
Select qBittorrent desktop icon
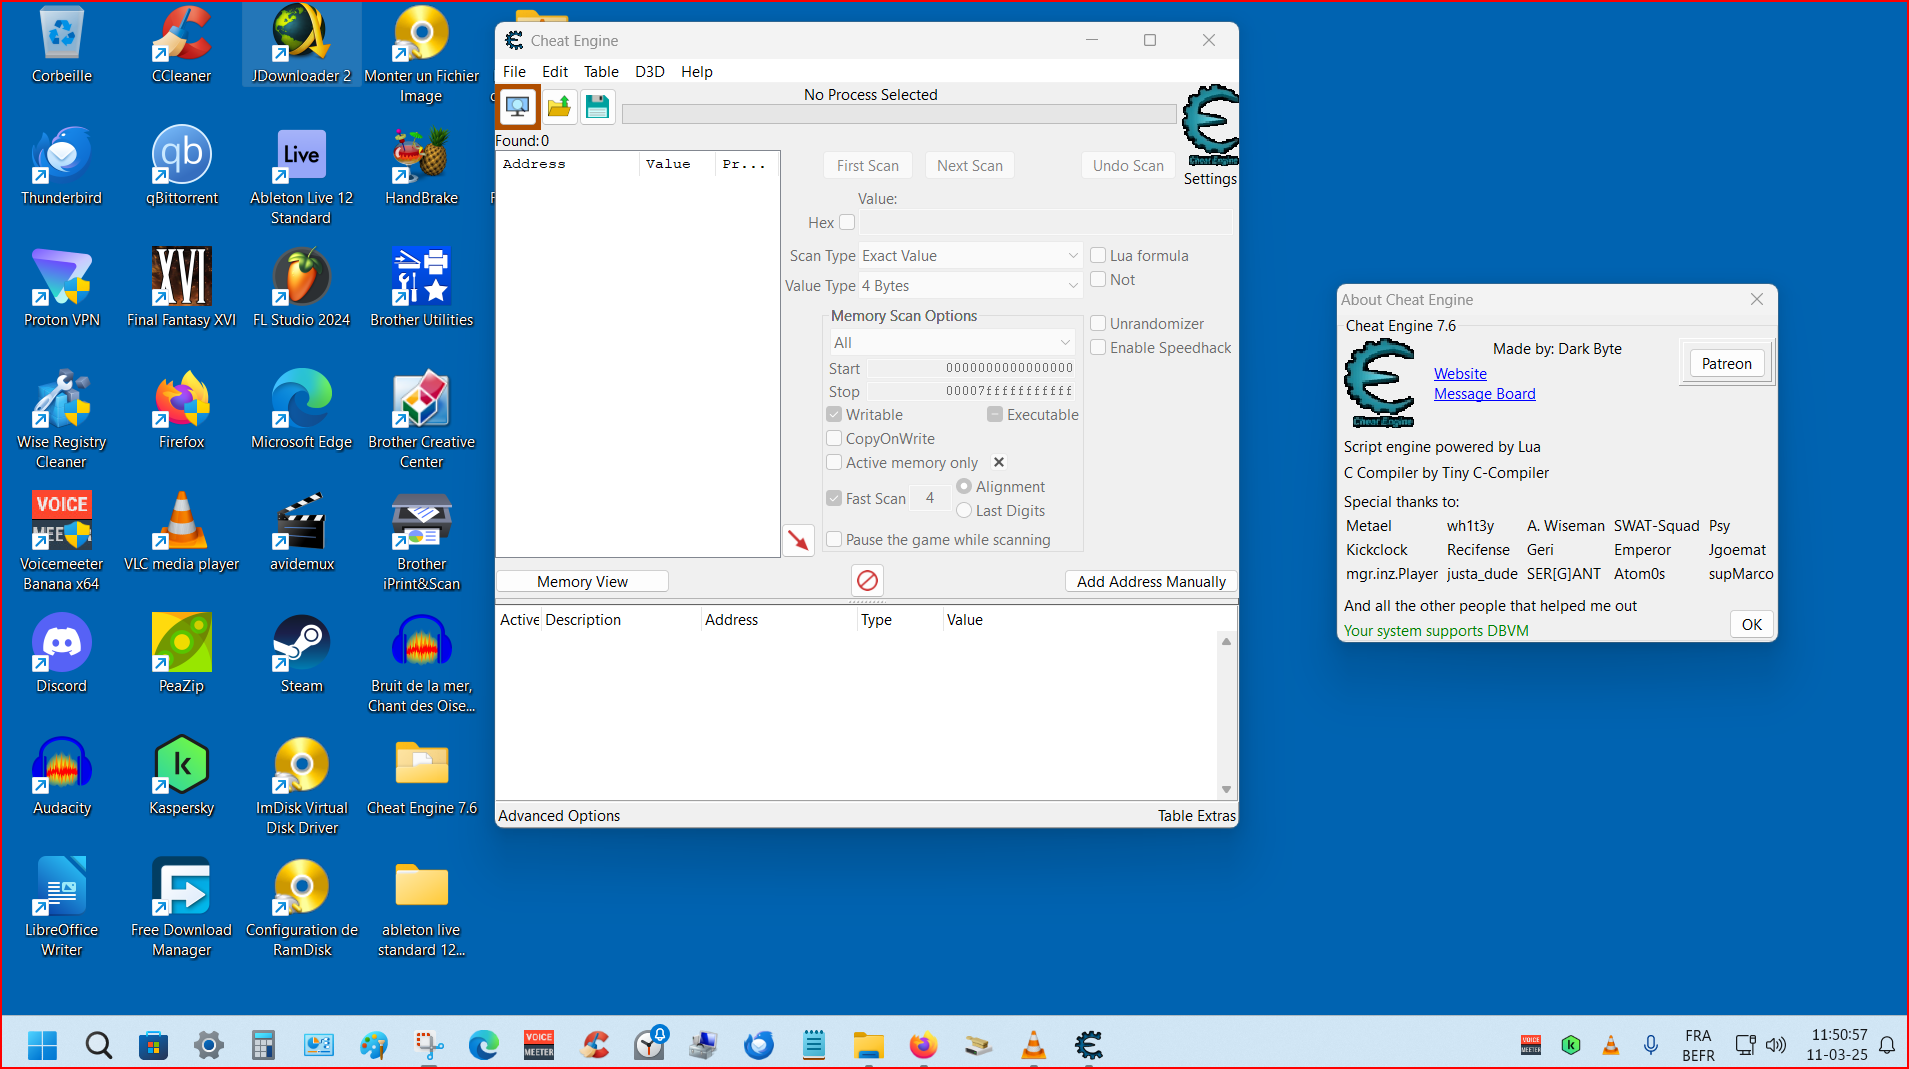click(x=181, y=166)
